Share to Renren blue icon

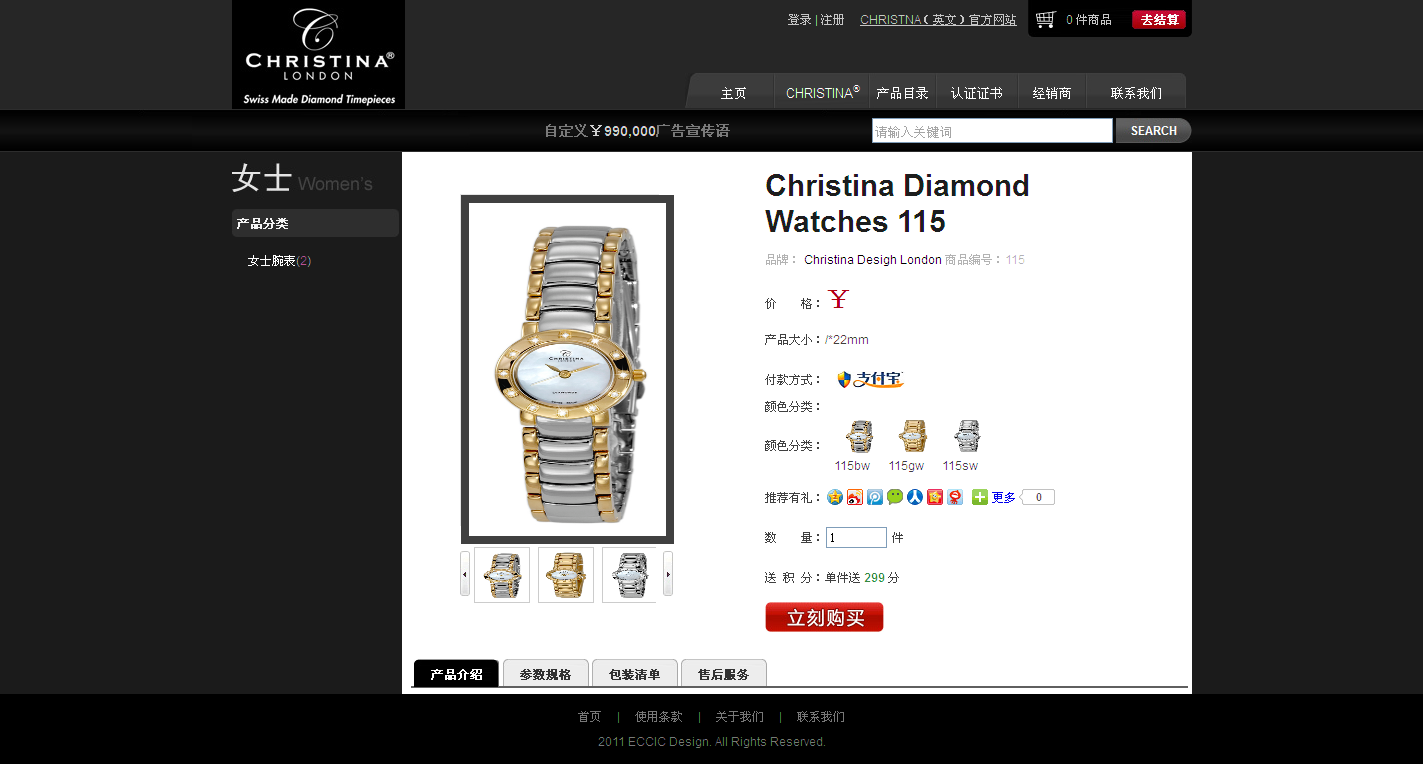915,497
